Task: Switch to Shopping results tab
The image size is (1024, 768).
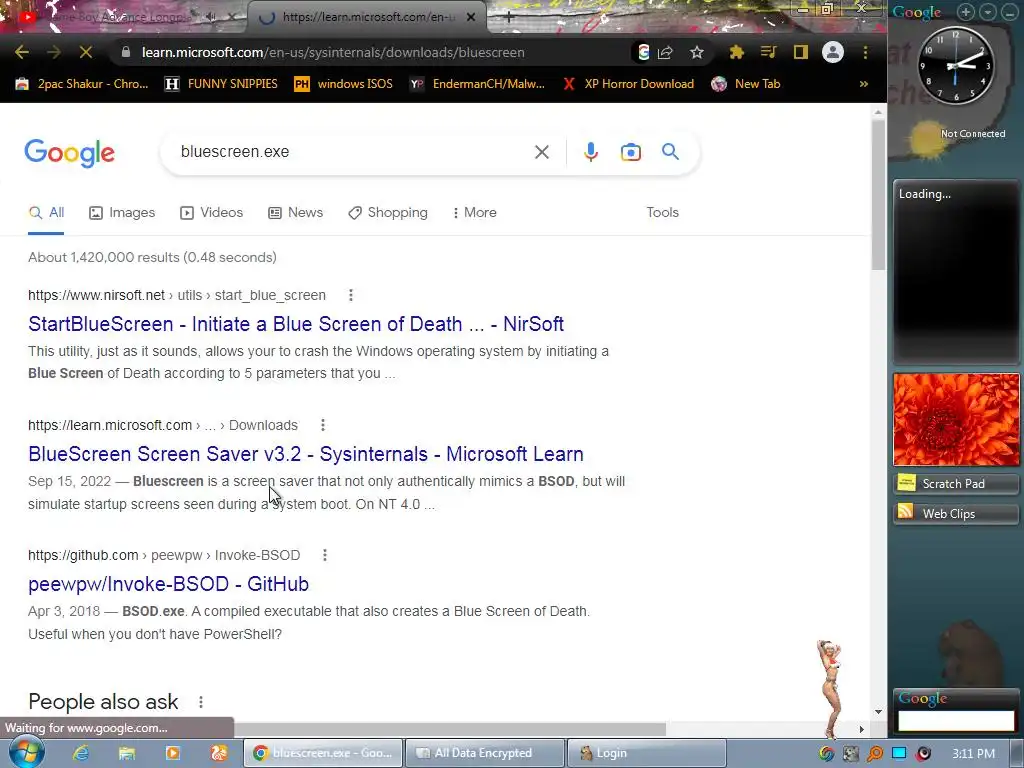Action: [388, 213]
